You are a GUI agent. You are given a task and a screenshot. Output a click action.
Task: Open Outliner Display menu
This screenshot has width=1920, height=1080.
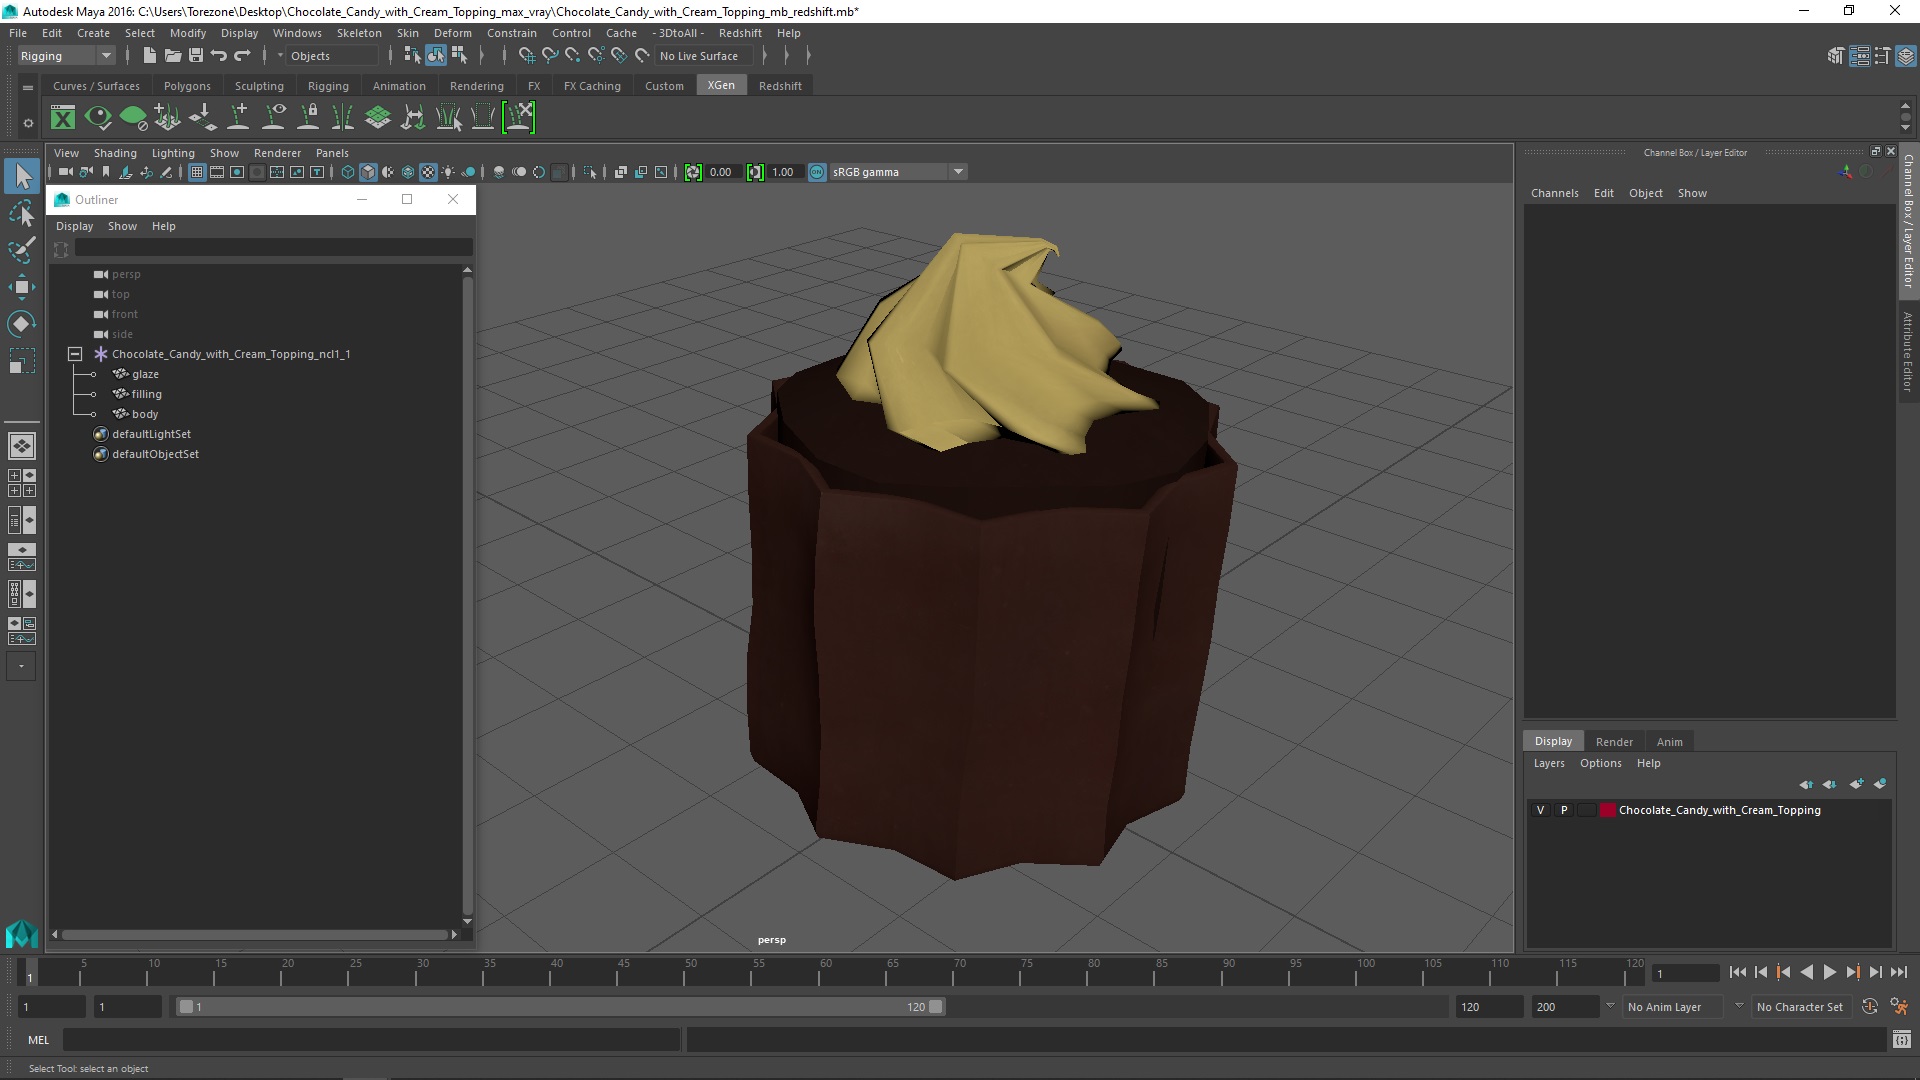[x=74, y=226]
